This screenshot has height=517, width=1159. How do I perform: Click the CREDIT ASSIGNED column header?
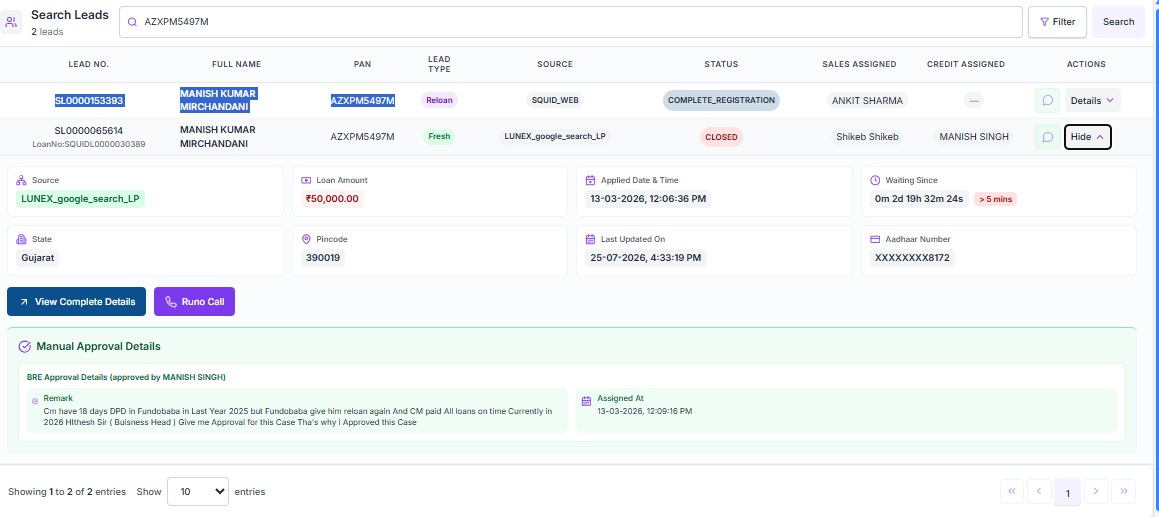pos(966,64)
